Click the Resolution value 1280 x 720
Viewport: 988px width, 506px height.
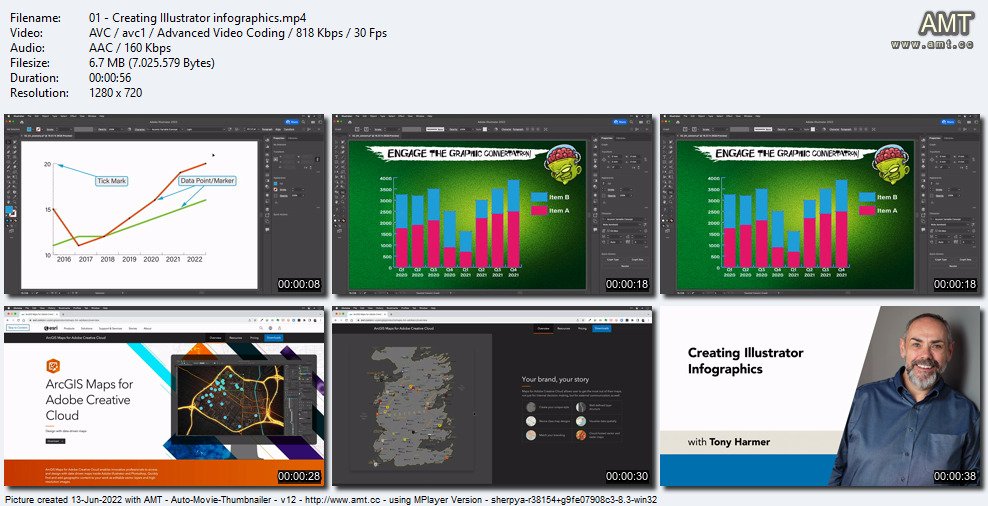pyautogui.click(x=116, y=93)
